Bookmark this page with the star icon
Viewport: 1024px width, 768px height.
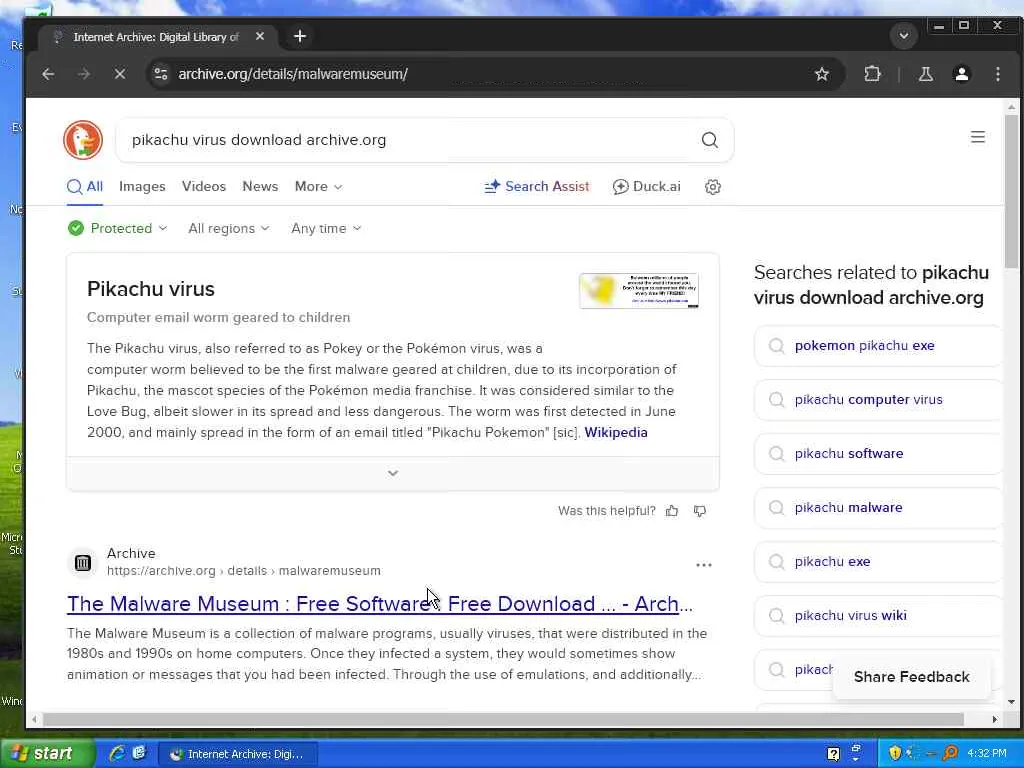pyautogui.click(x=822, y=74)
